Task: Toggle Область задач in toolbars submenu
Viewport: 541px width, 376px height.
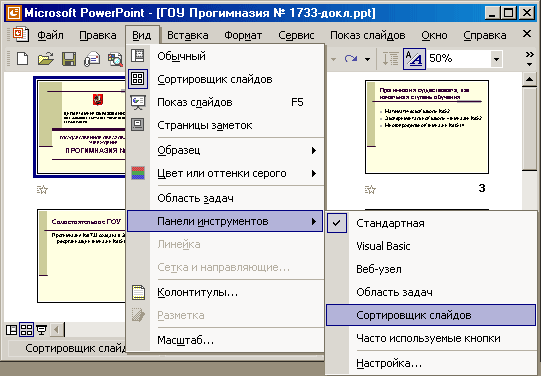Action: point(431,292)
